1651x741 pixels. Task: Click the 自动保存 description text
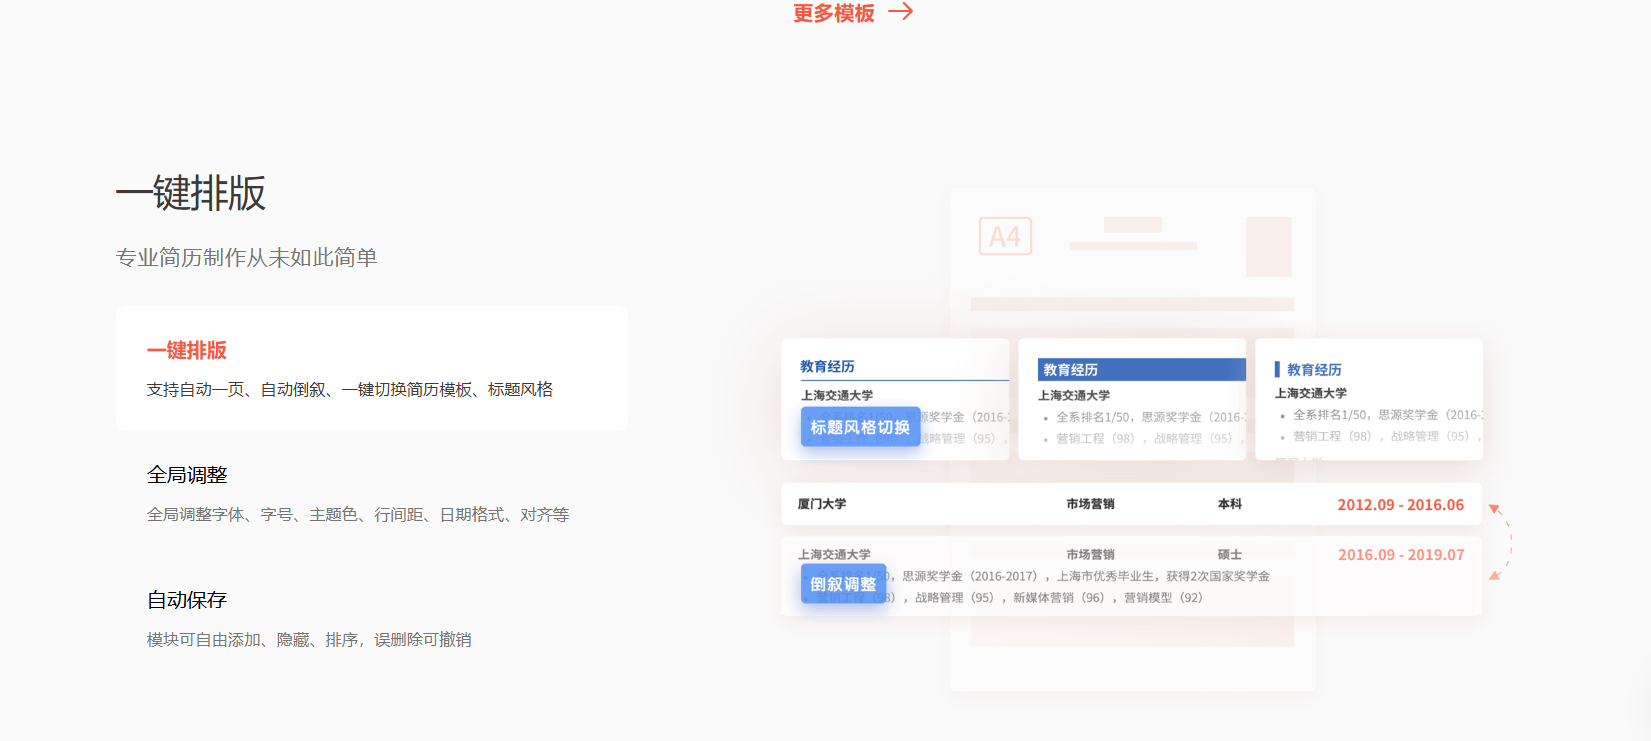click(309, 640)
